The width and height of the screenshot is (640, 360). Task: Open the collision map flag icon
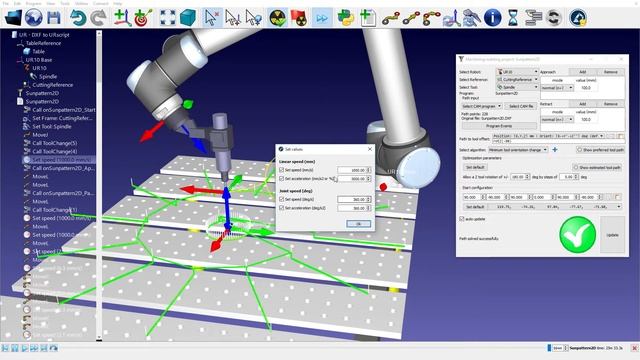click(298, 18)
